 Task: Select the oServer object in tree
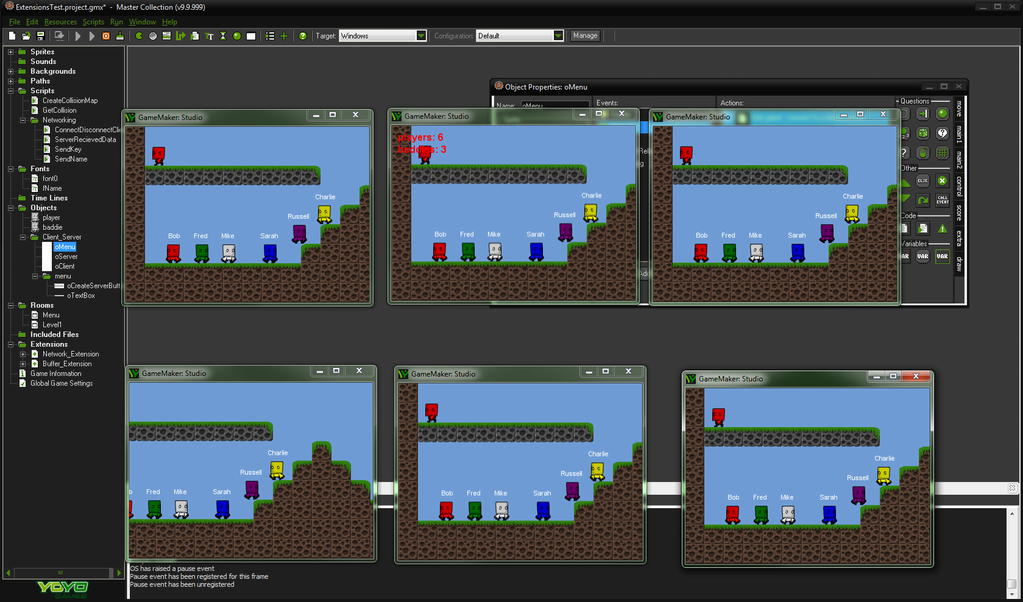pyautogui.click(x=66, y=256)
